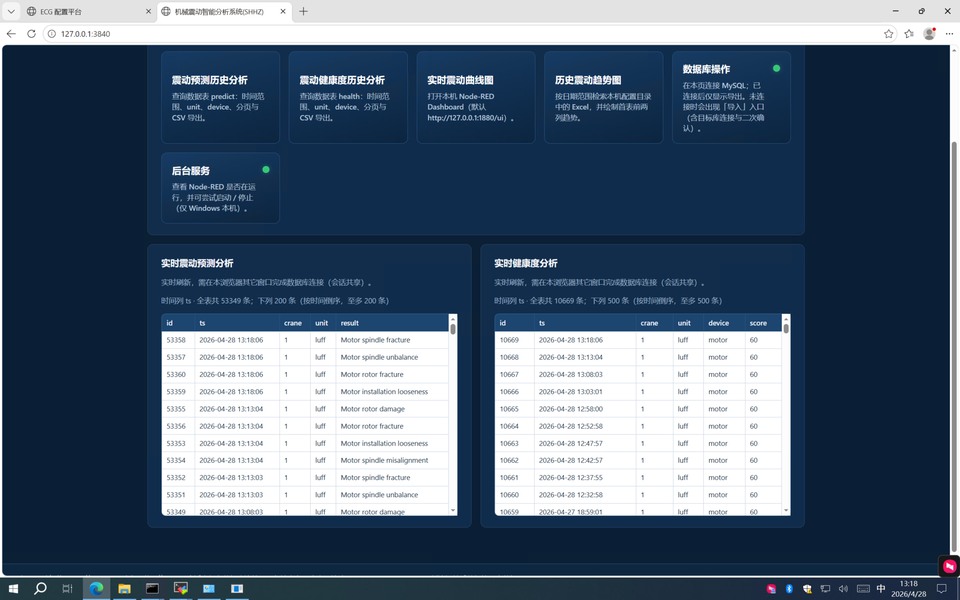Close the 机械震动智能分析系统 tab
960x600 pixels.
[283, 11]
